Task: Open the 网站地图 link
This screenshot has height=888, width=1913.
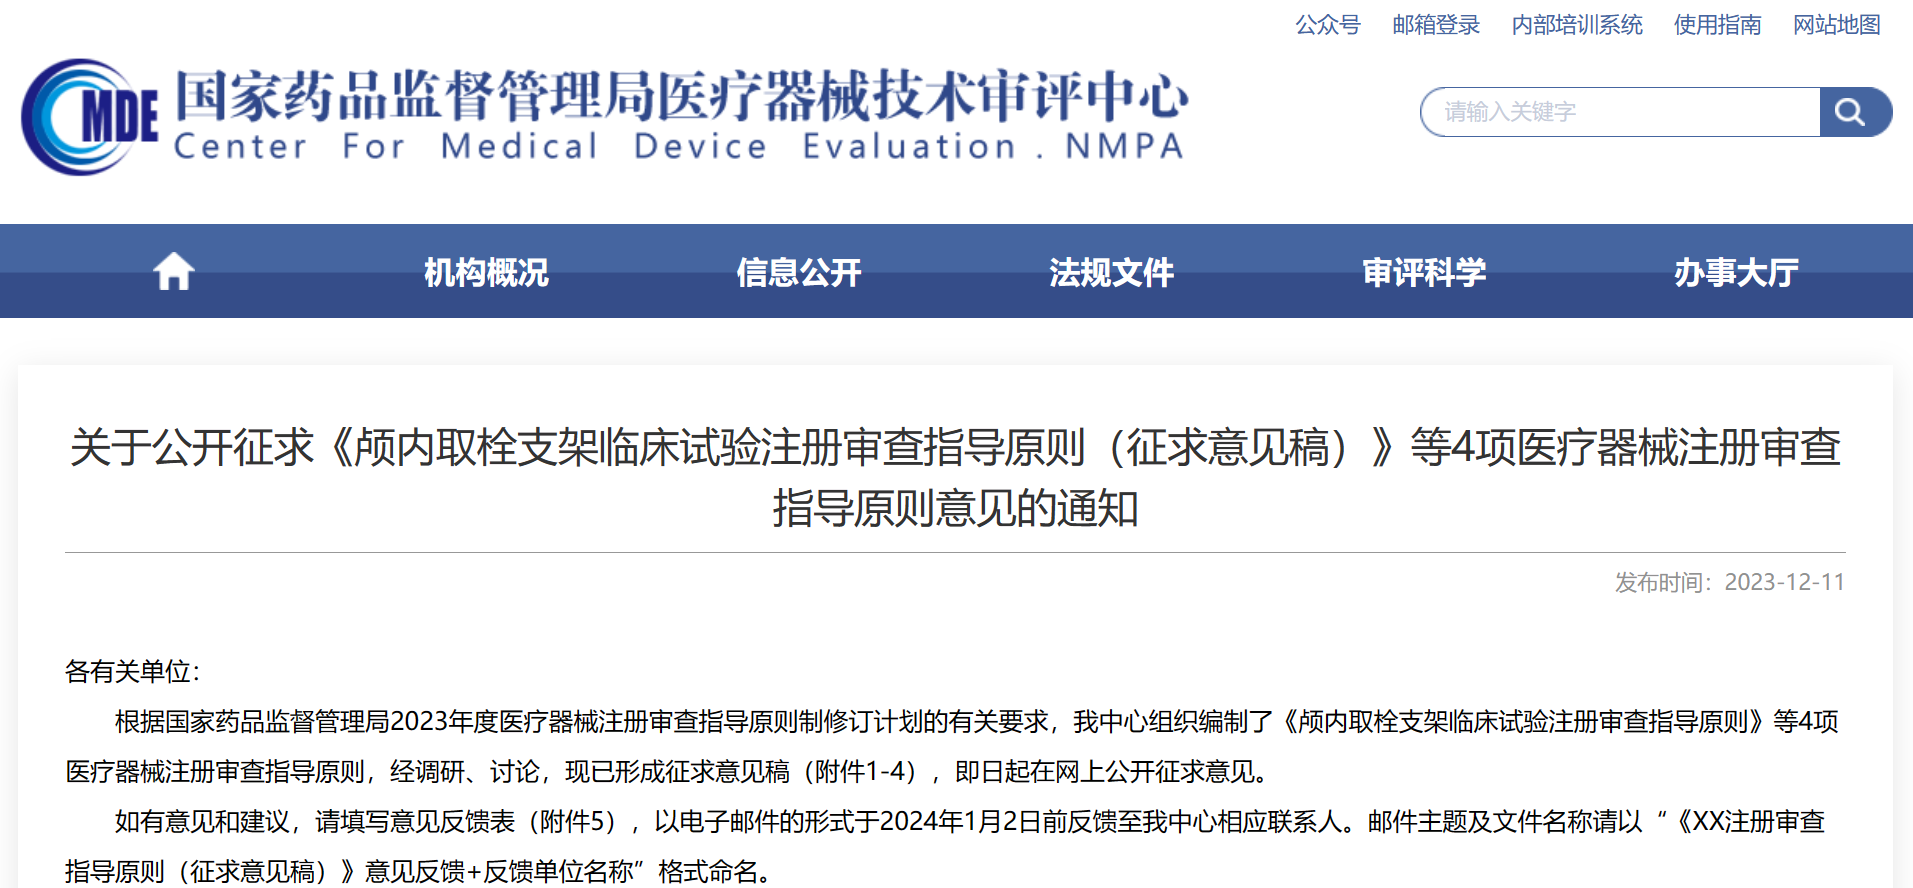Action: pyautogui.click(x=1836, y=25)
